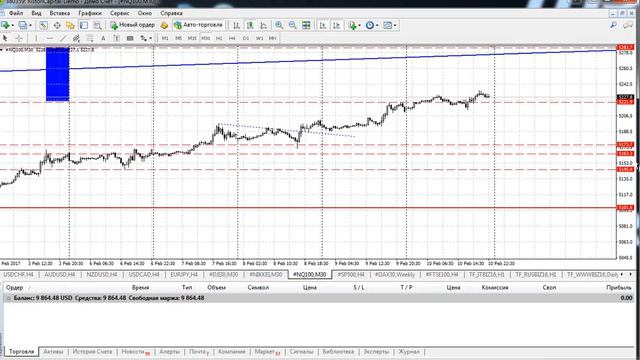Select the vertical line tool
640x360 pixels.
(x=36, y=38)
